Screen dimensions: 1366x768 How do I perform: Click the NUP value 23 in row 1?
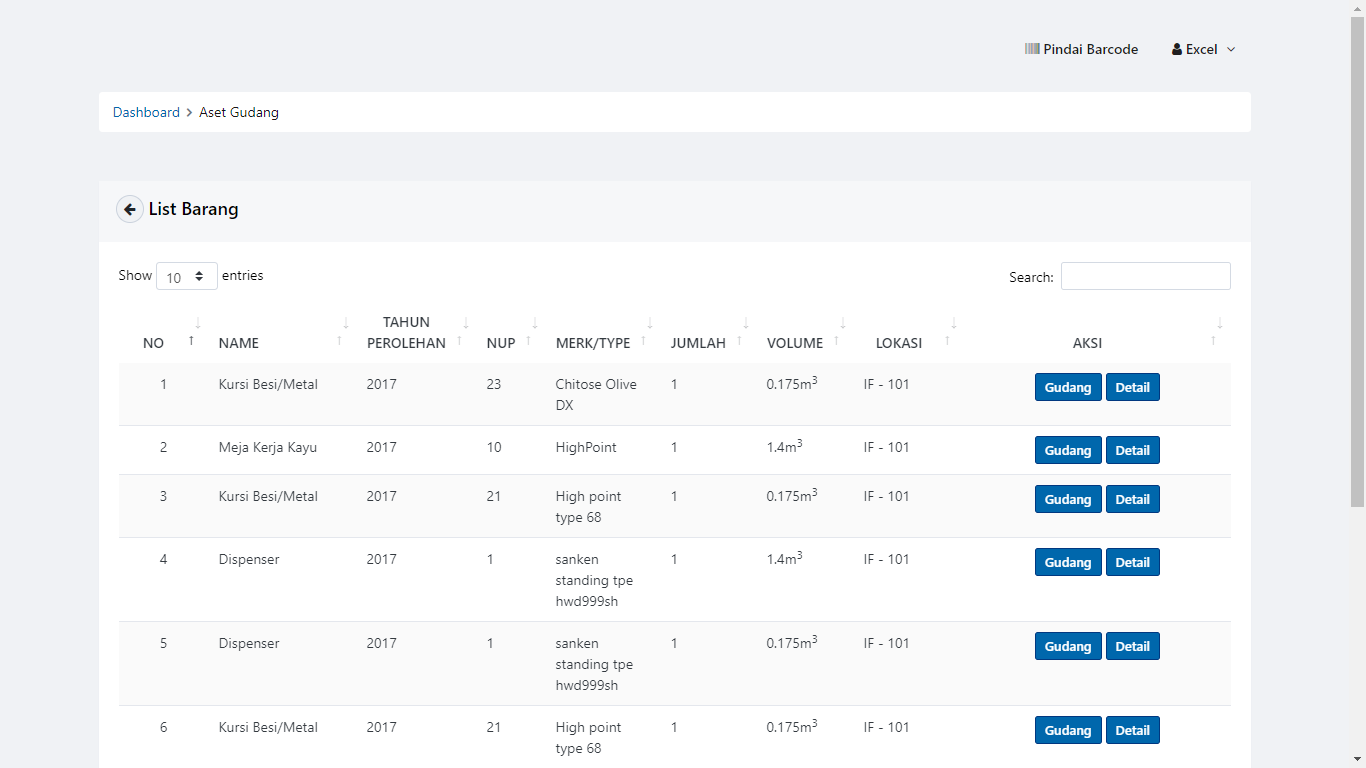494,384
